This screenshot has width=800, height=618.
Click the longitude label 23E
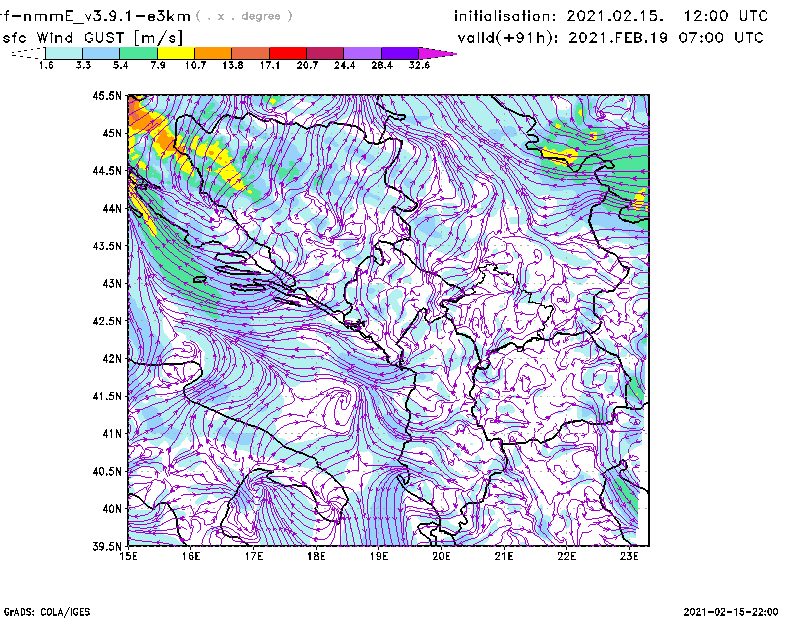point(629,556)
